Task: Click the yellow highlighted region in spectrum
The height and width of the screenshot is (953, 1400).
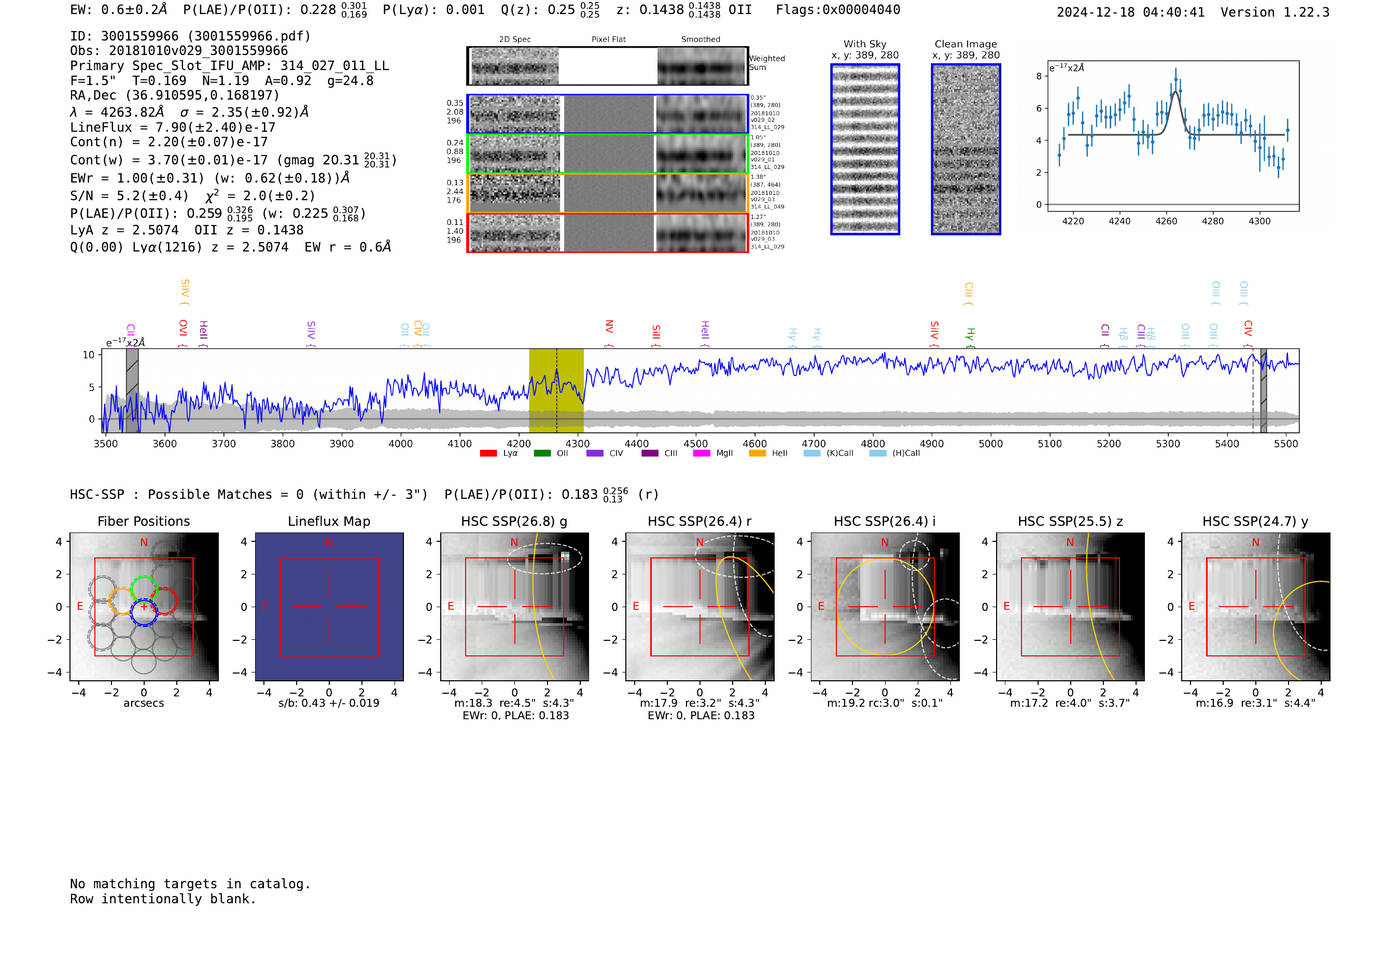Action: (x=556, y=390)
